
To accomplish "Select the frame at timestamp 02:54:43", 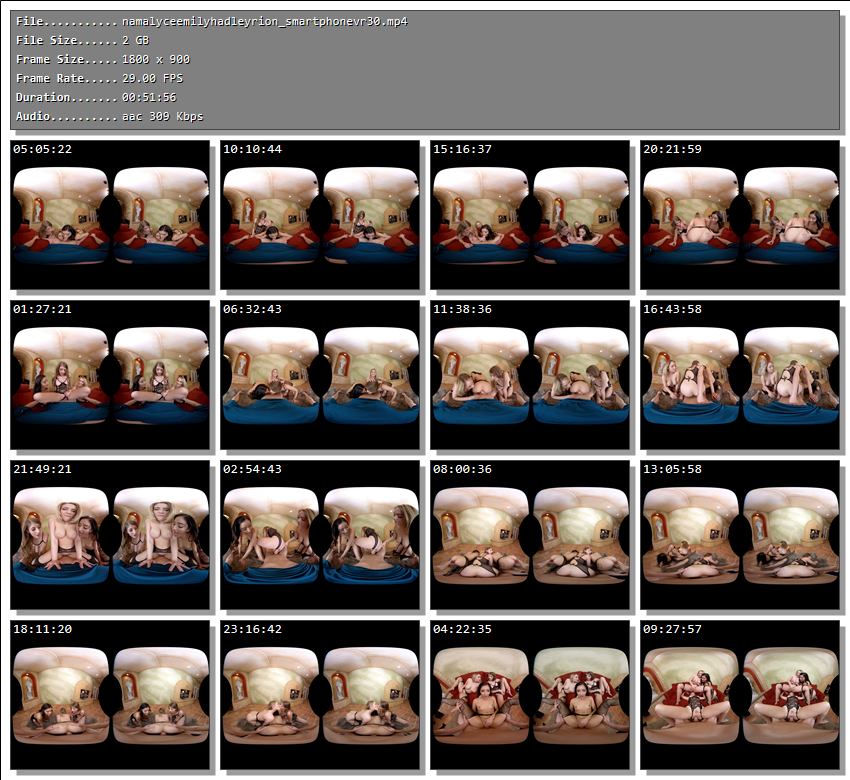I will (x=320, y=535).
